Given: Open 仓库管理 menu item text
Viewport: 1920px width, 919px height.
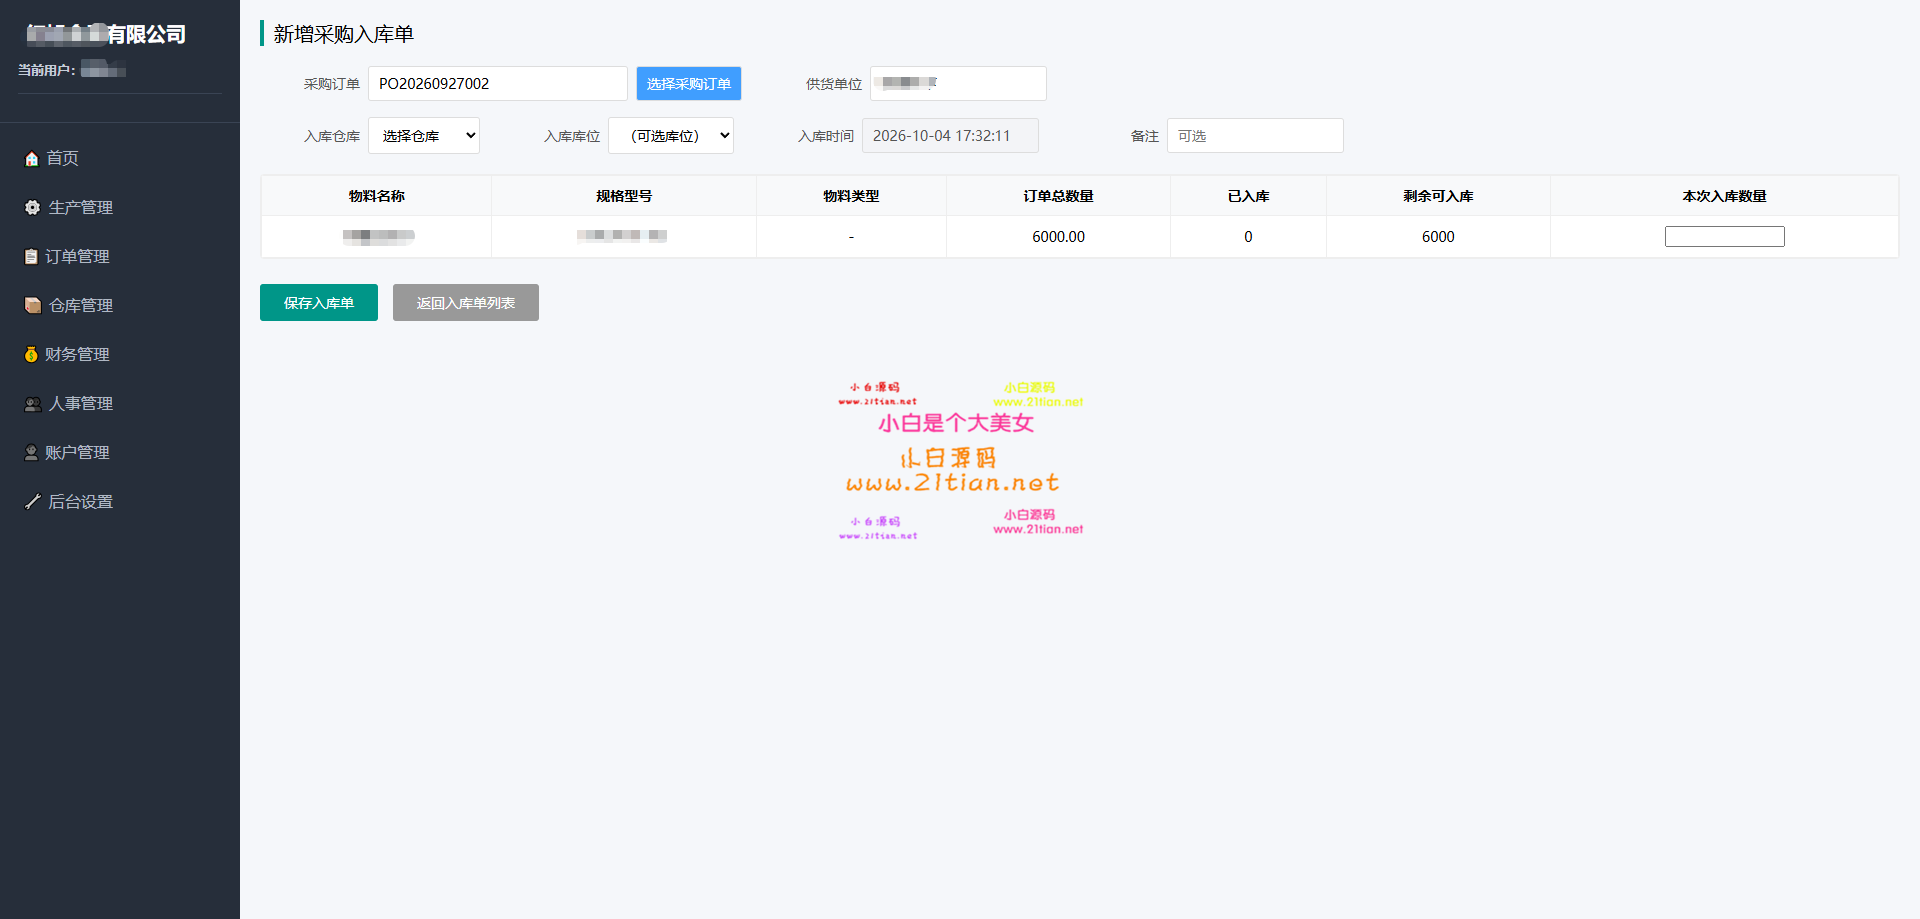Looking at the screenshot, I should pyautogui.click(x=81, y=306).
